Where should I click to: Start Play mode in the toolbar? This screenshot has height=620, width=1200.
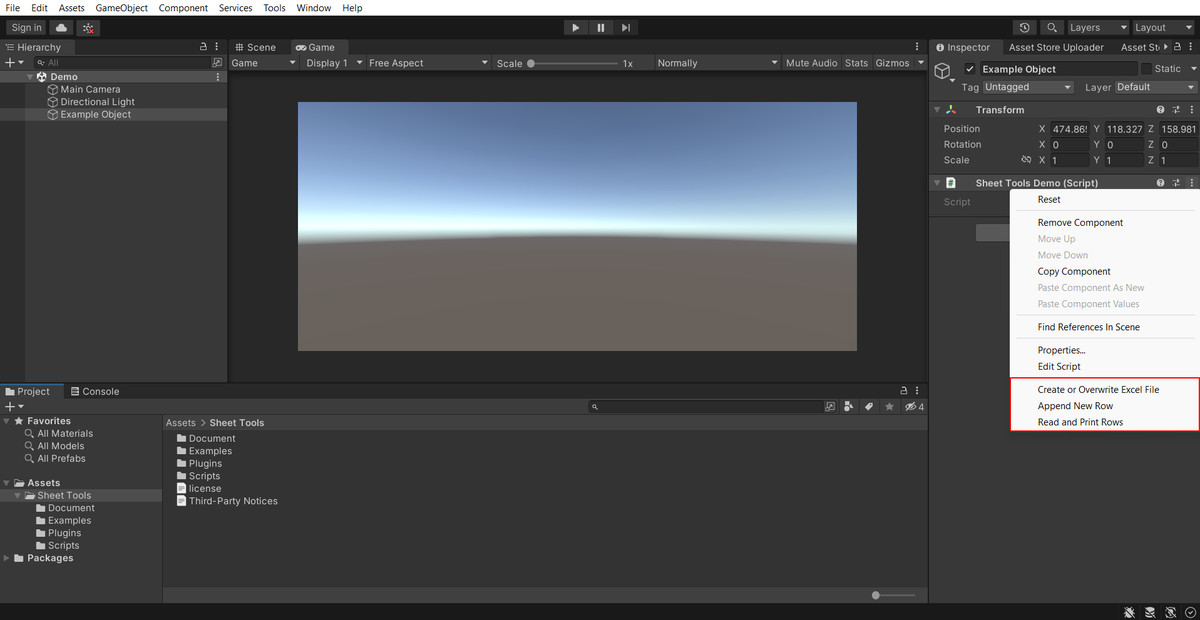[x=575, y=27]
